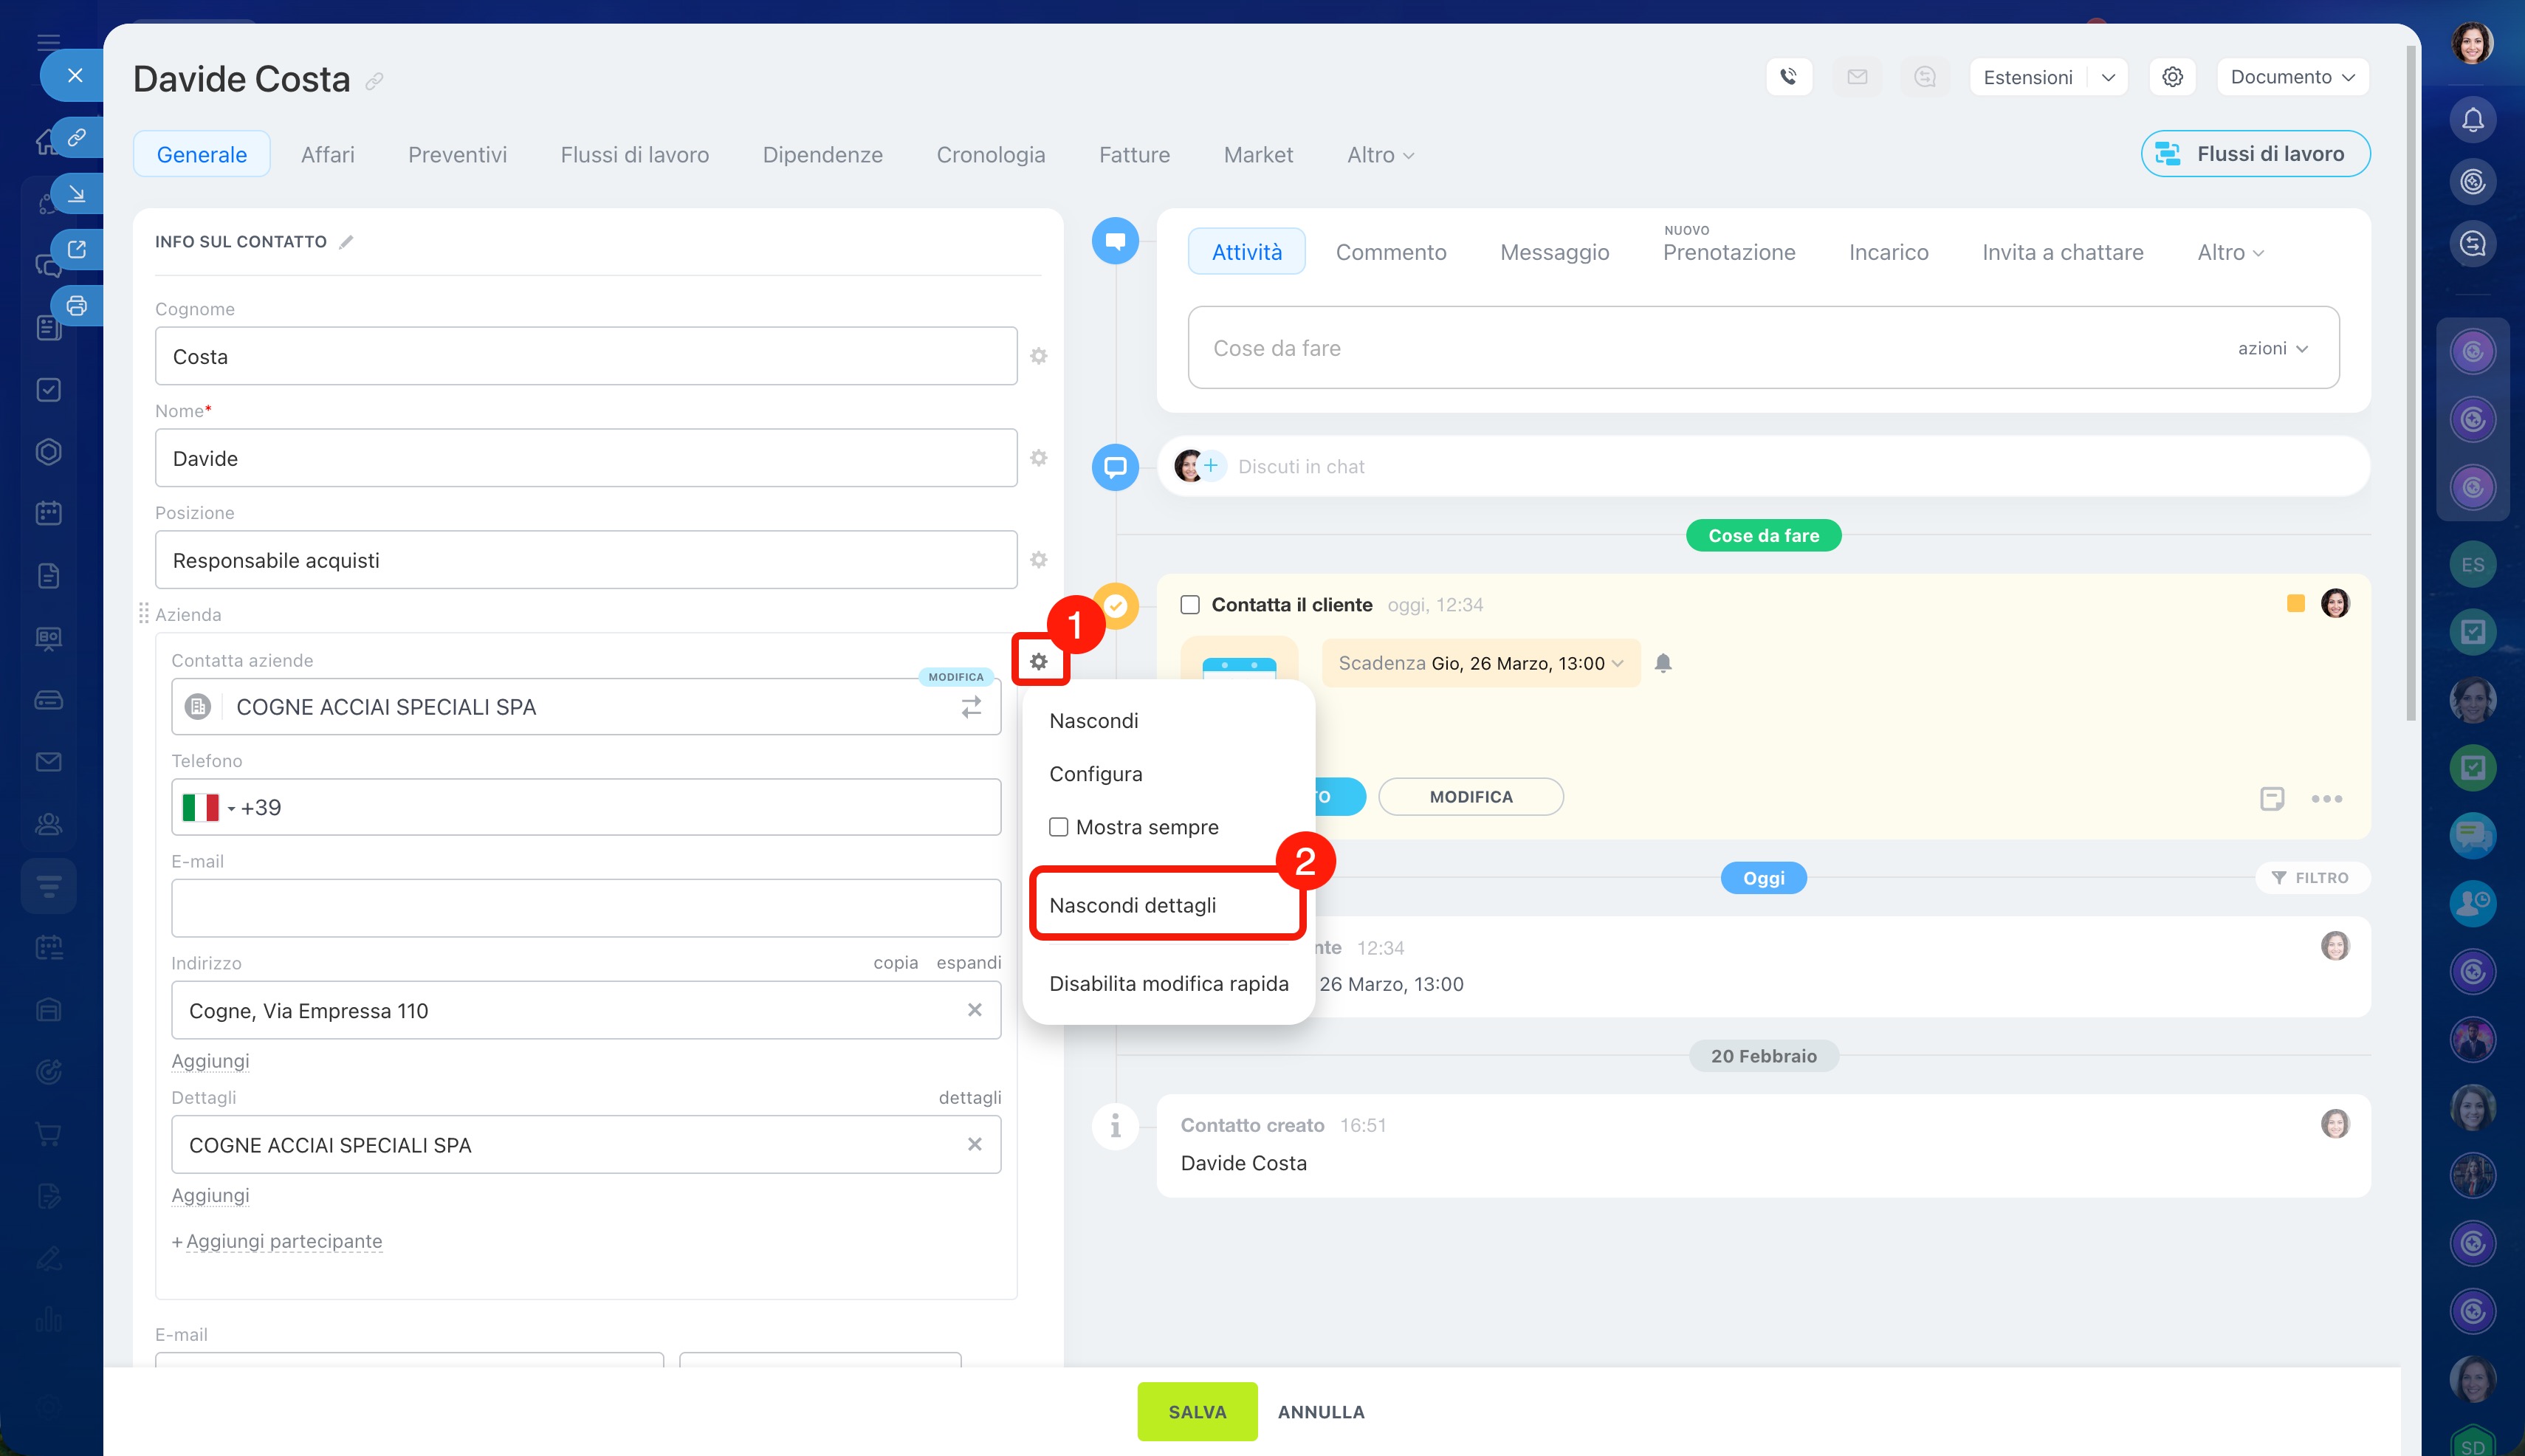Check the Contatta il cliente task checkbox
The image size is (2525, 1456).
click(1190, 605)
